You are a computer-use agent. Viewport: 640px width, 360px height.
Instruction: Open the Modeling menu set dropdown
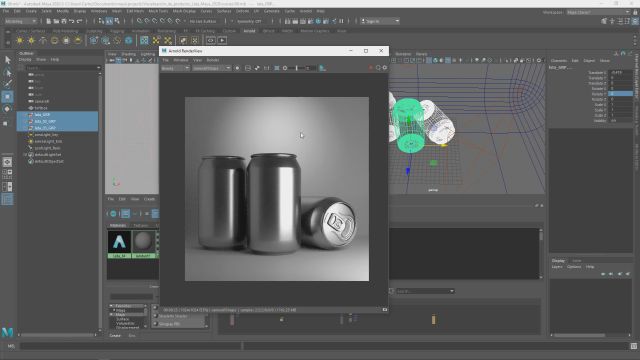coord(20,21)
